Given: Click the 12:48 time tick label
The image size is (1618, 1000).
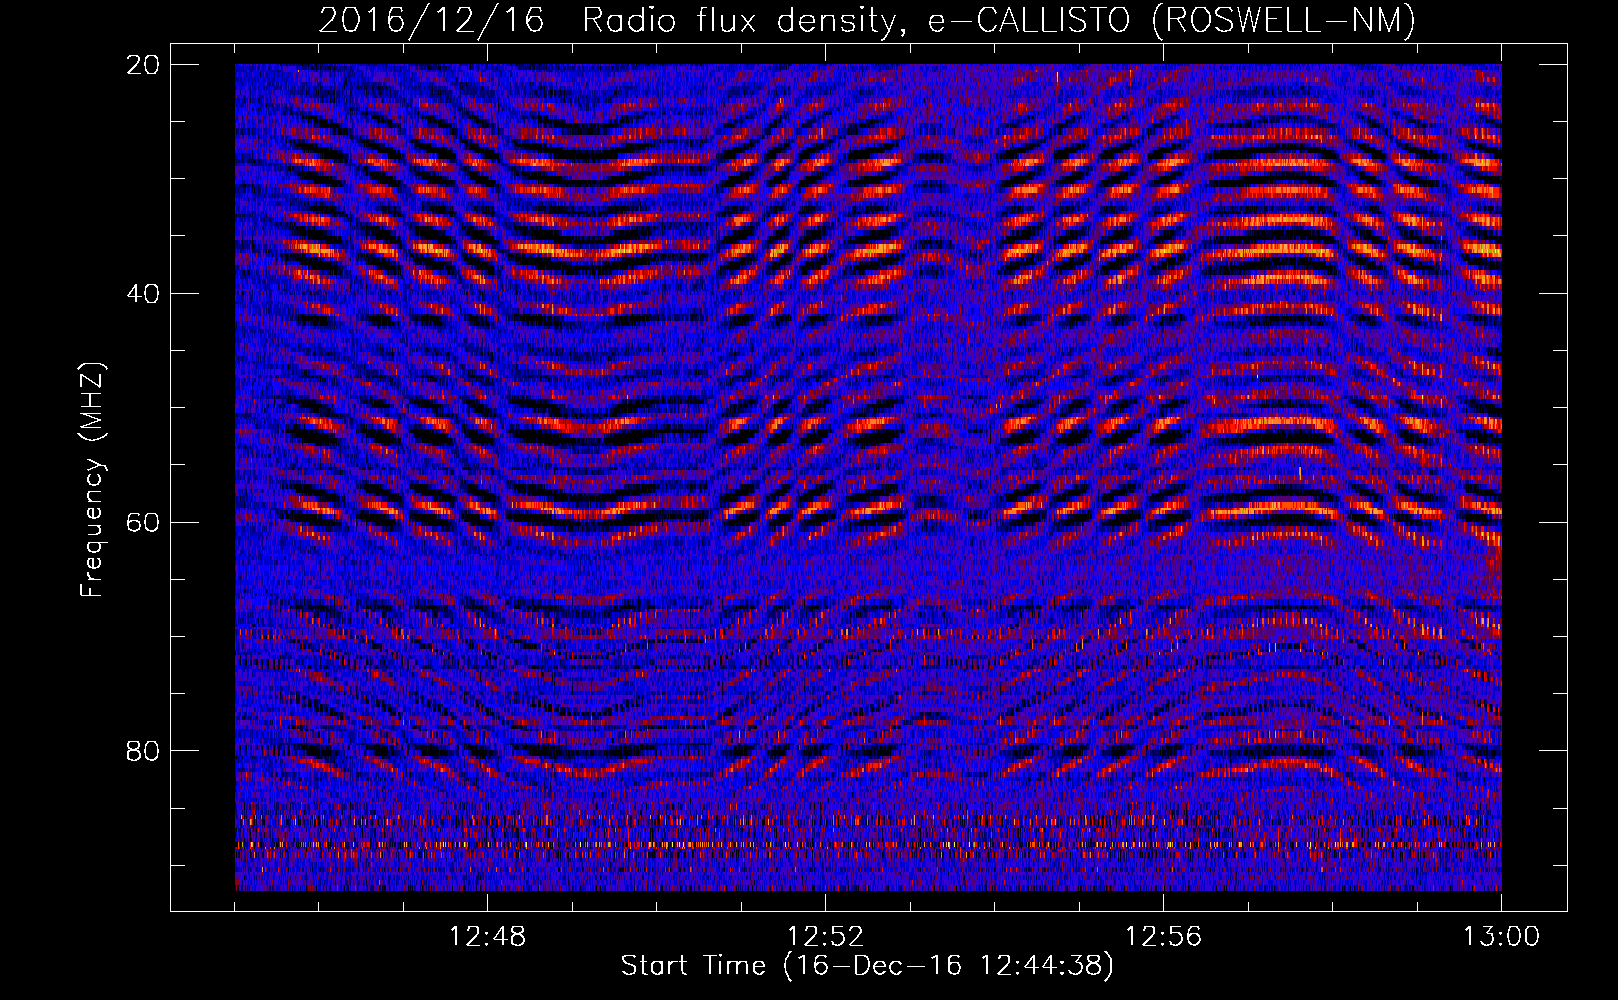Looking at the screenshot, I should click(487, 937).
